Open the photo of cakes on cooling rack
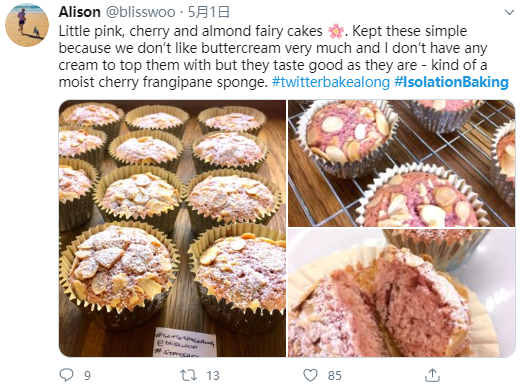Viewport: 527px width, 389px height. pos(401,163)
